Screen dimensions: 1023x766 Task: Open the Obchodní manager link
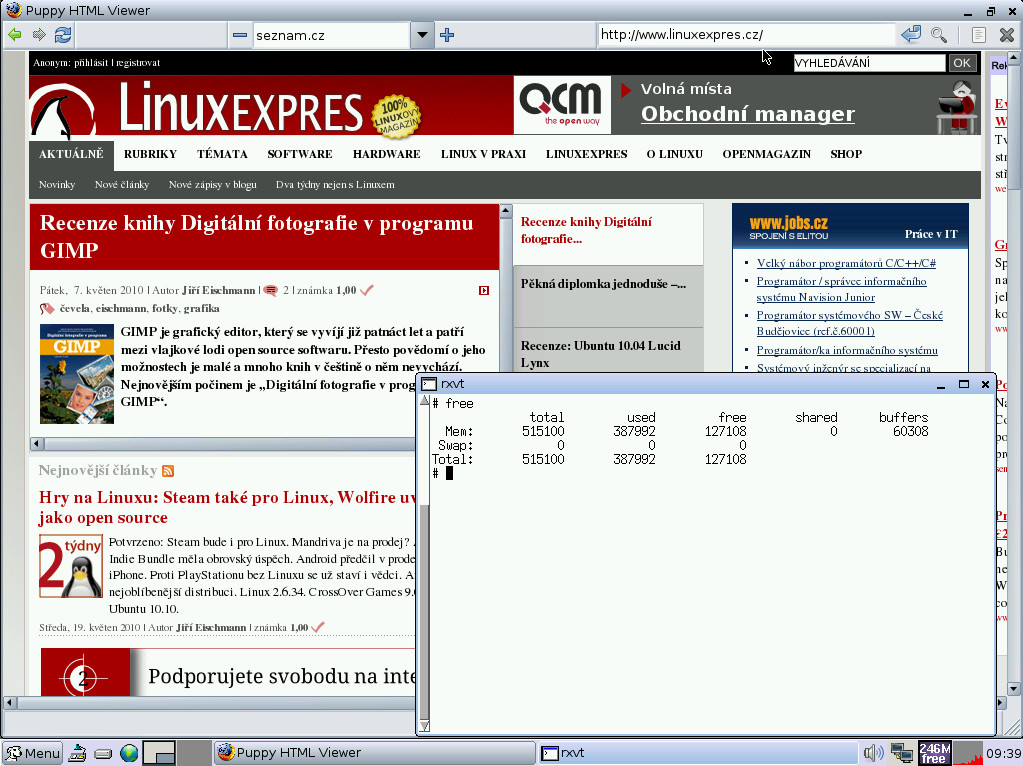pos(748,114)
